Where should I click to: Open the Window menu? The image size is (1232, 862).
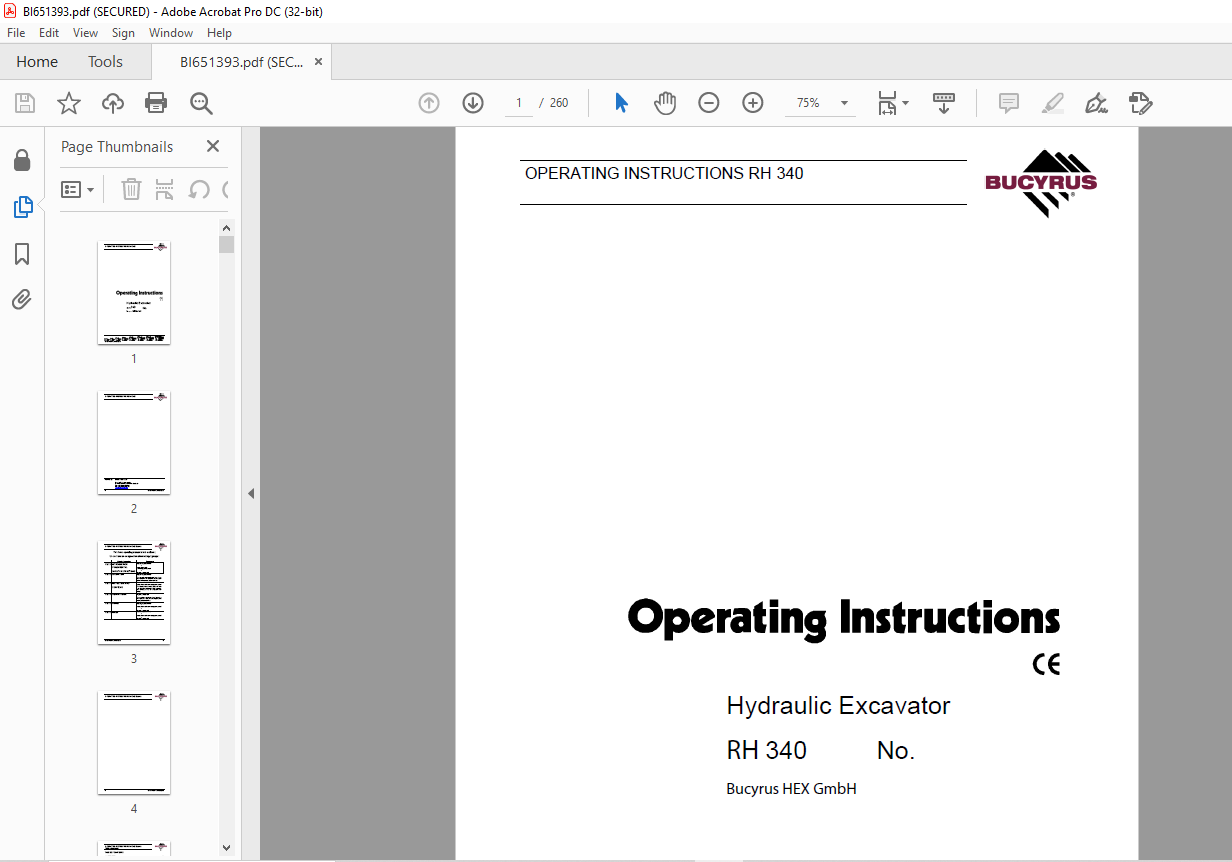(171, 33)
